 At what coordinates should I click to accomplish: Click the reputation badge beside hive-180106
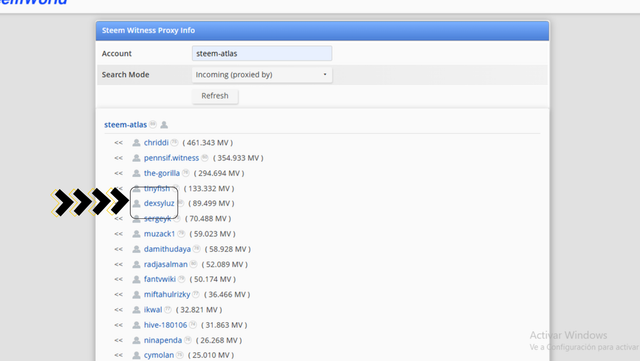(x=193, y=324)
